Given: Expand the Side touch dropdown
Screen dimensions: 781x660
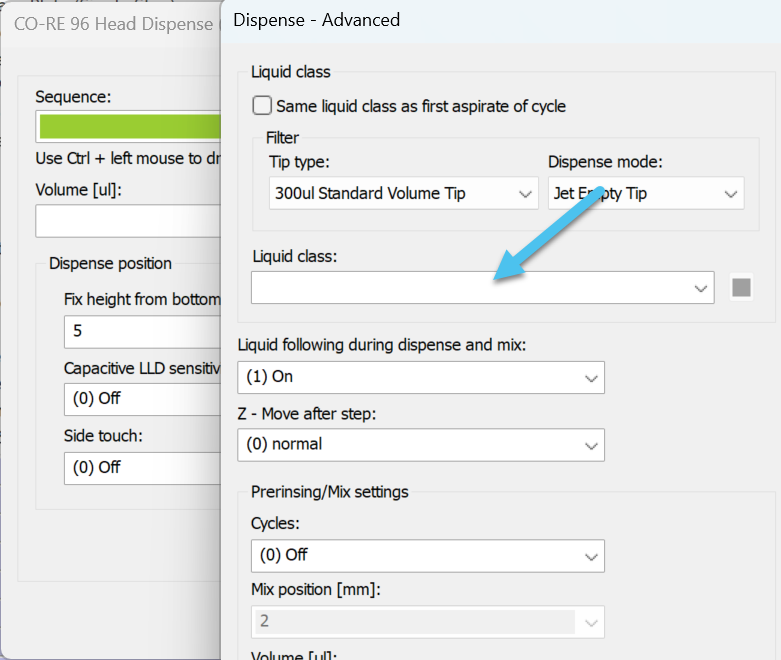Looking at the screenshot, I should coord(142,467).
